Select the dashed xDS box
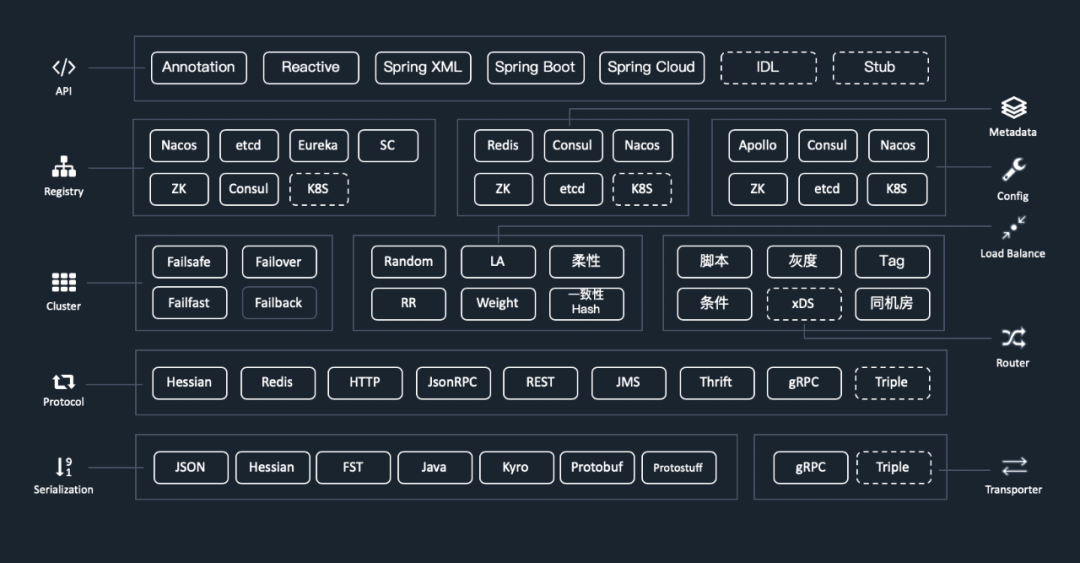 (804, 303)
